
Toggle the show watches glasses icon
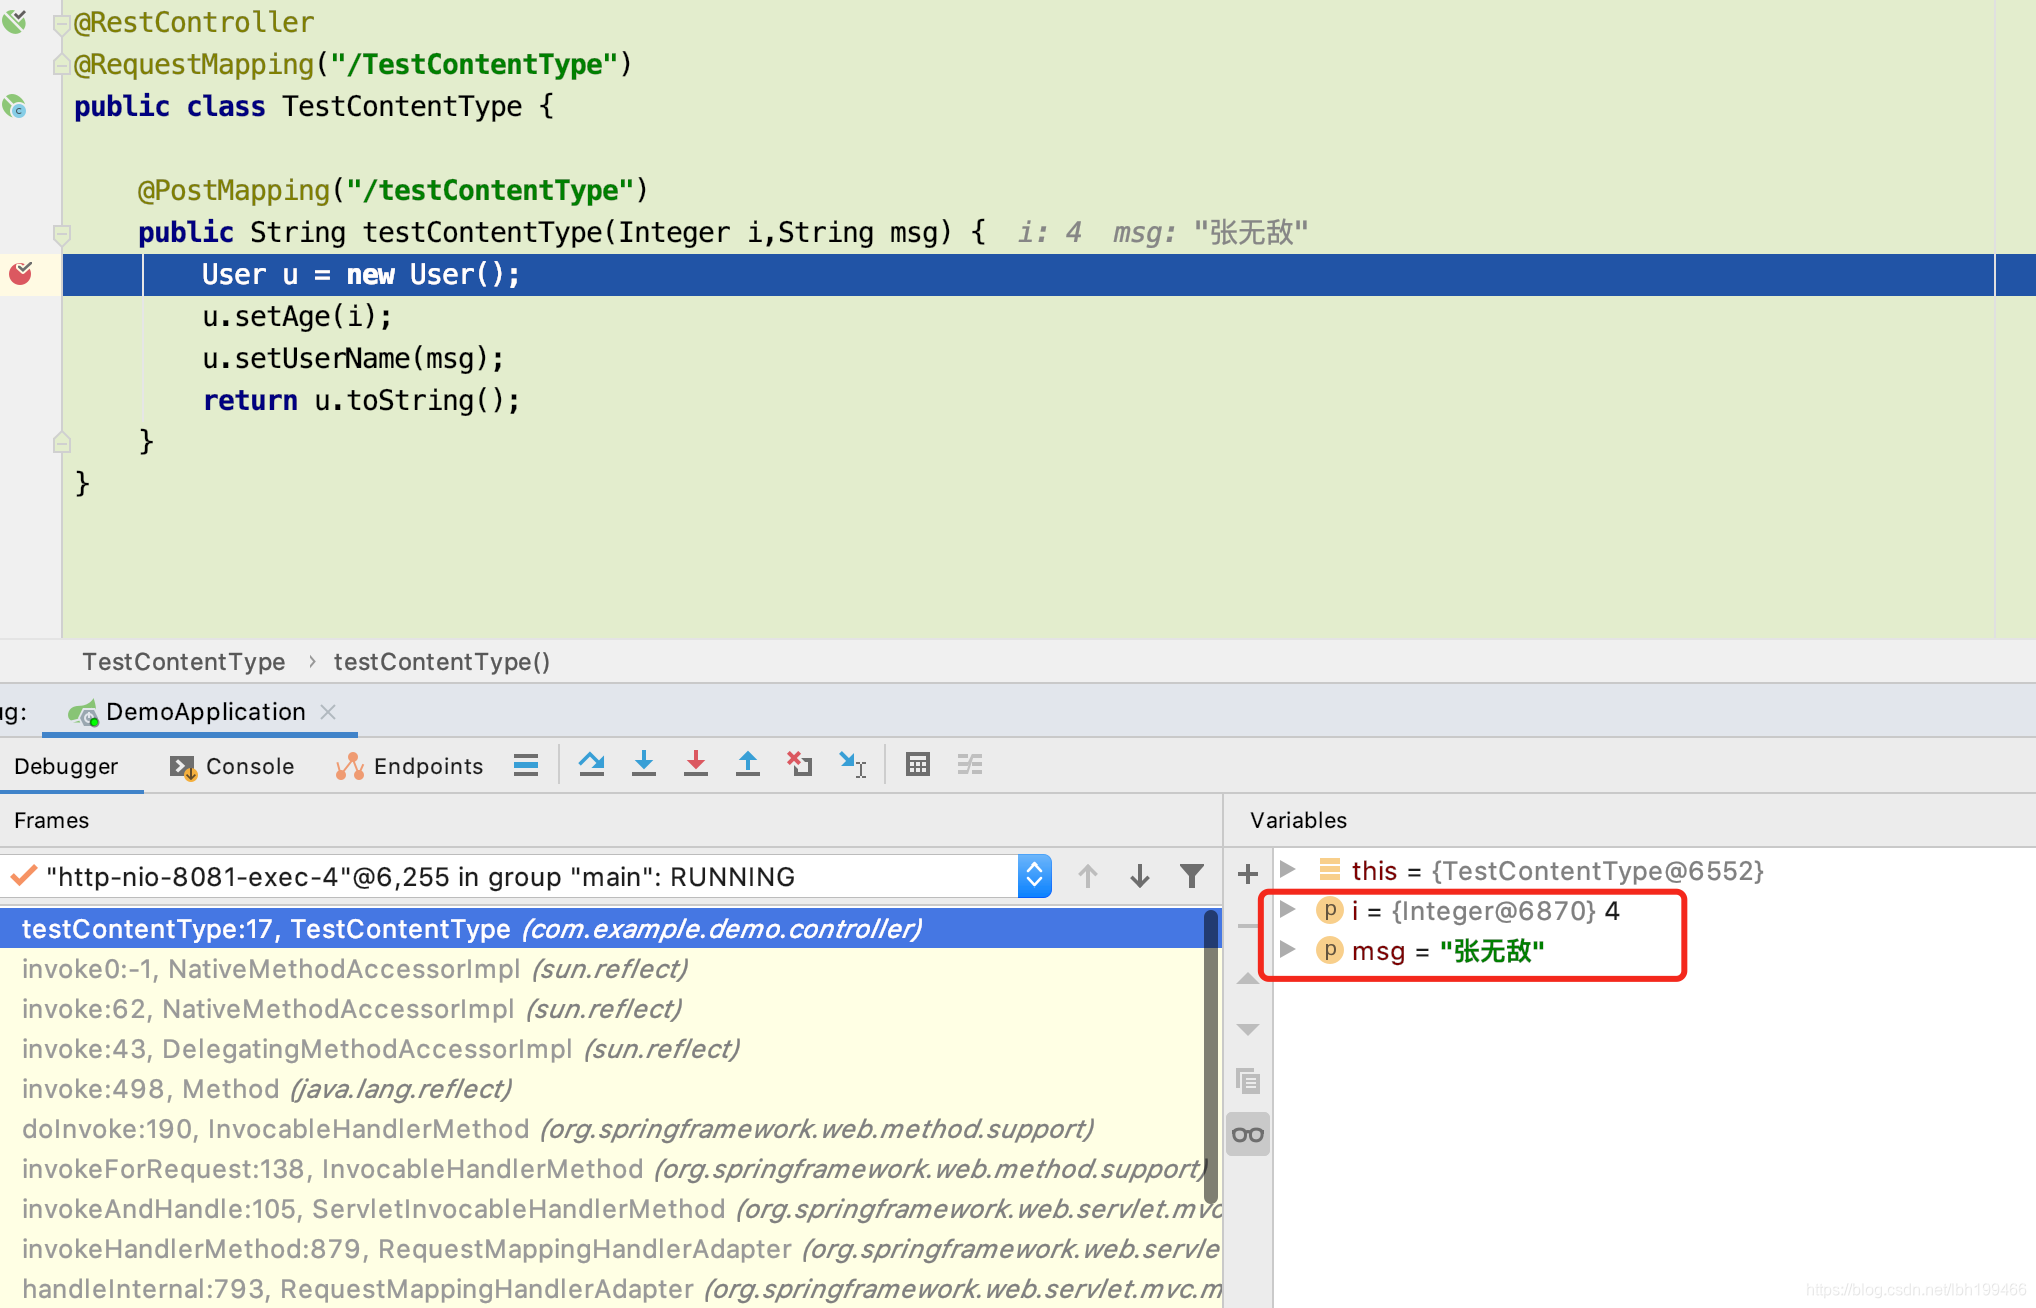tap(1248, 1134)
